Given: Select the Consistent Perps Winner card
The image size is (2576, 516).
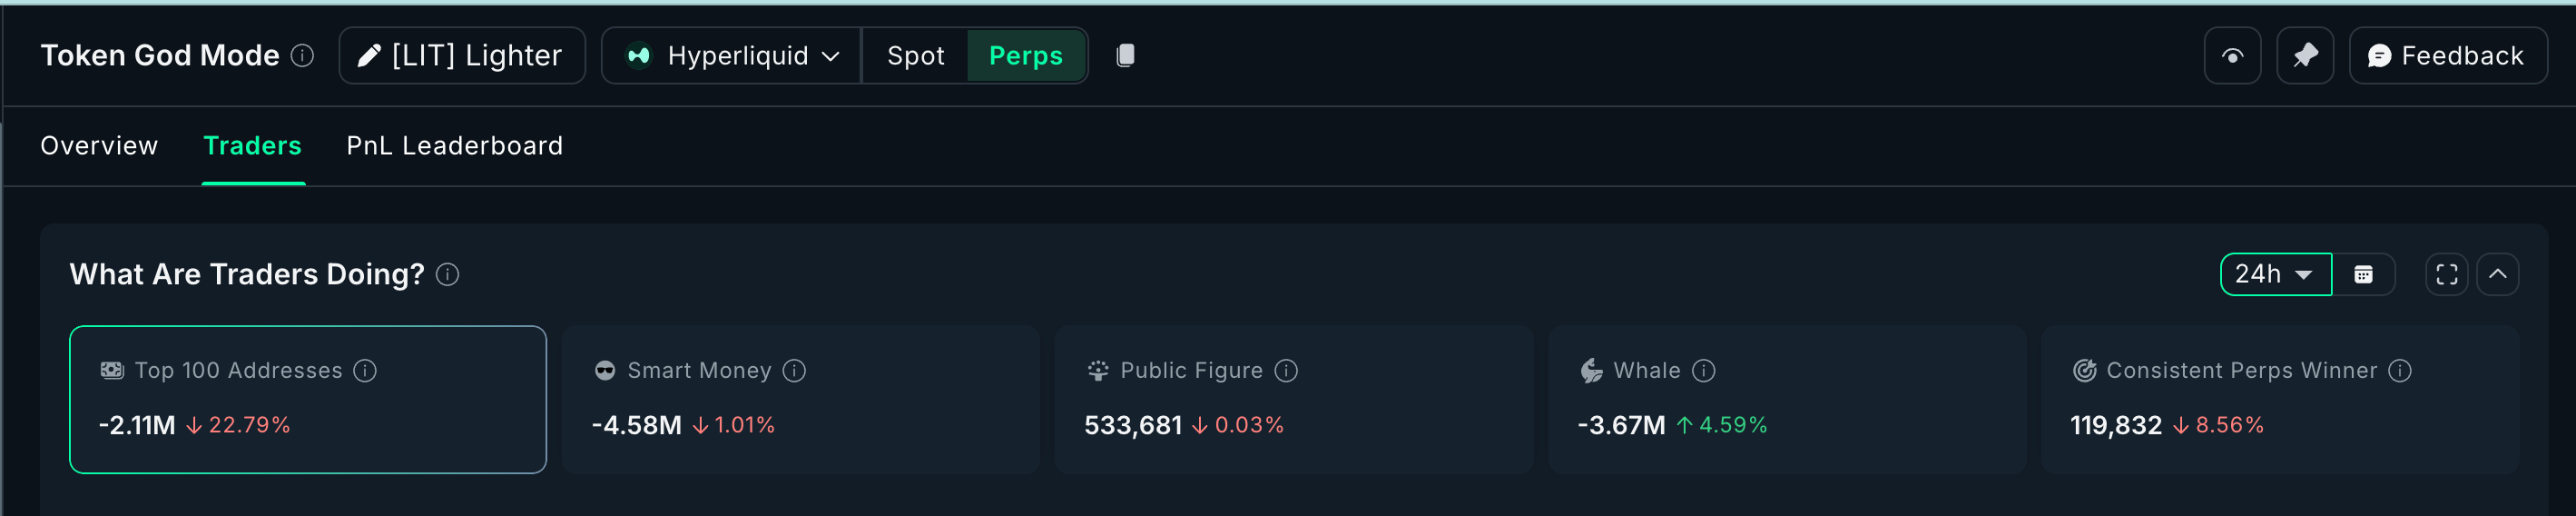Looking at the screenshot, I should tap(2279, 399).
